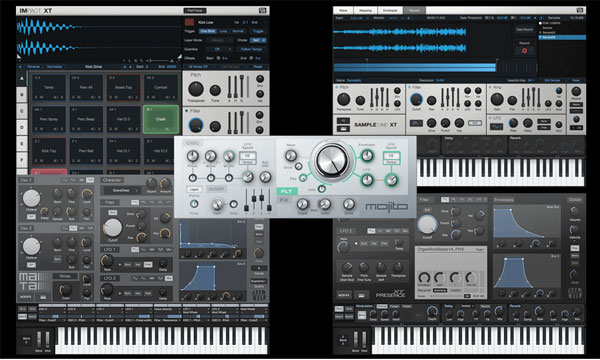Select the FLT tab in Mojito
Screen dimensions: 600x360
coord(286,191)
